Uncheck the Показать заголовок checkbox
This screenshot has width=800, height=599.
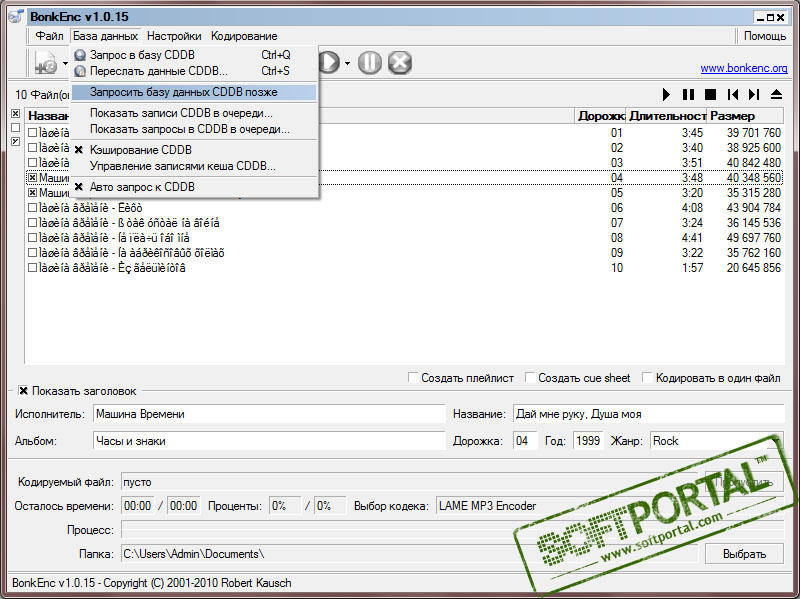(x=23, y=391)
